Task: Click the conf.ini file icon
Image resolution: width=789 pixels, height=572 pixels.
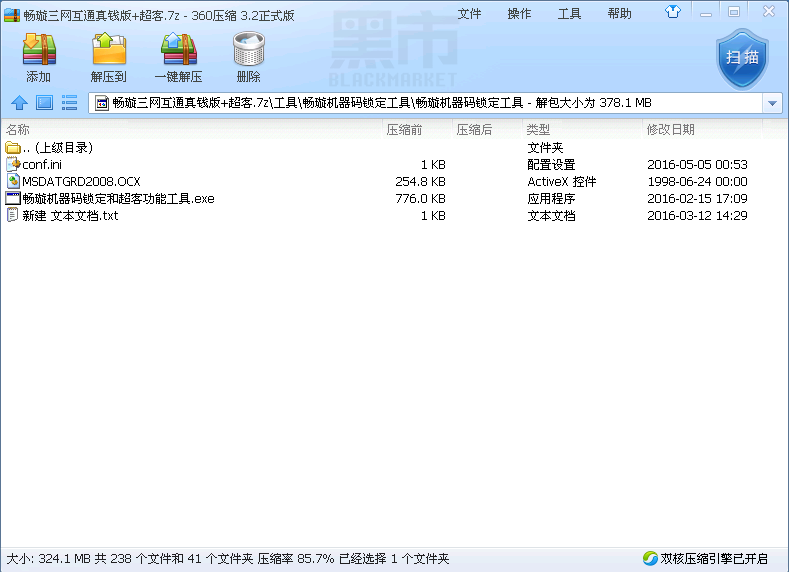Action: [x=13, y=164]
